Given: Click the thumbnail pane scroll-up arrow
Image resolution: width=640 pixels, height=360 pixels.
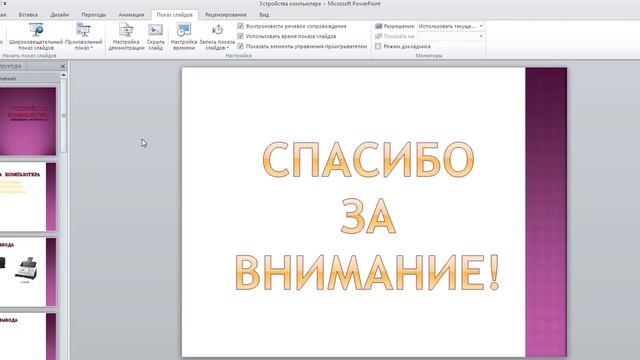Looking at the screenshot, I should [63, 75].
